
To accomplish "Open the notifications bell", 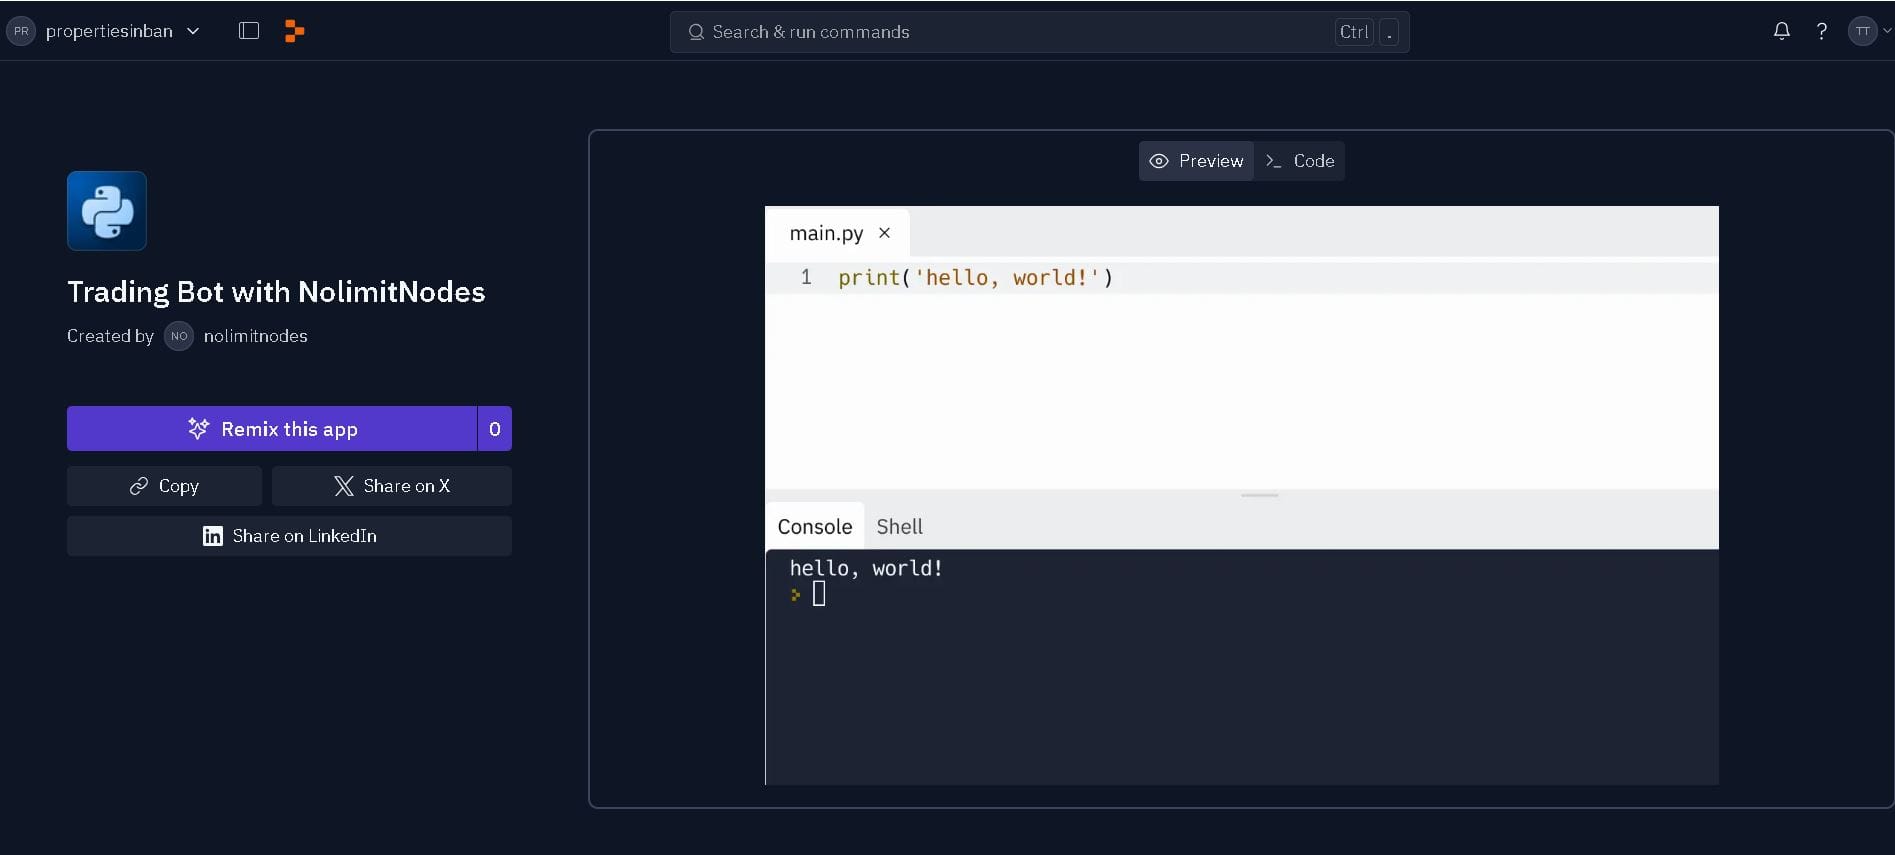I will click(1781, 31).
